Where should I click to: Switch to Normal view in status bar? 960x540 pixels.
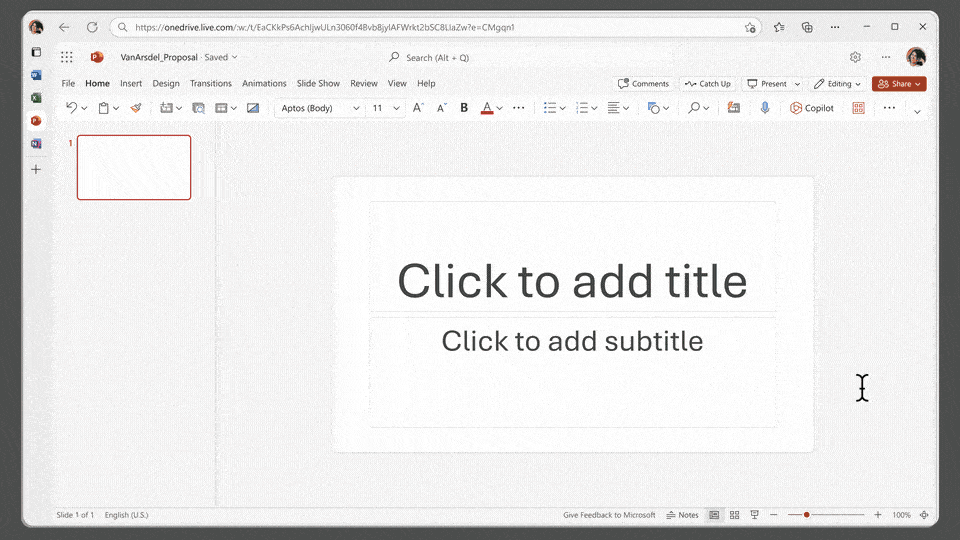tap(714, 515)
